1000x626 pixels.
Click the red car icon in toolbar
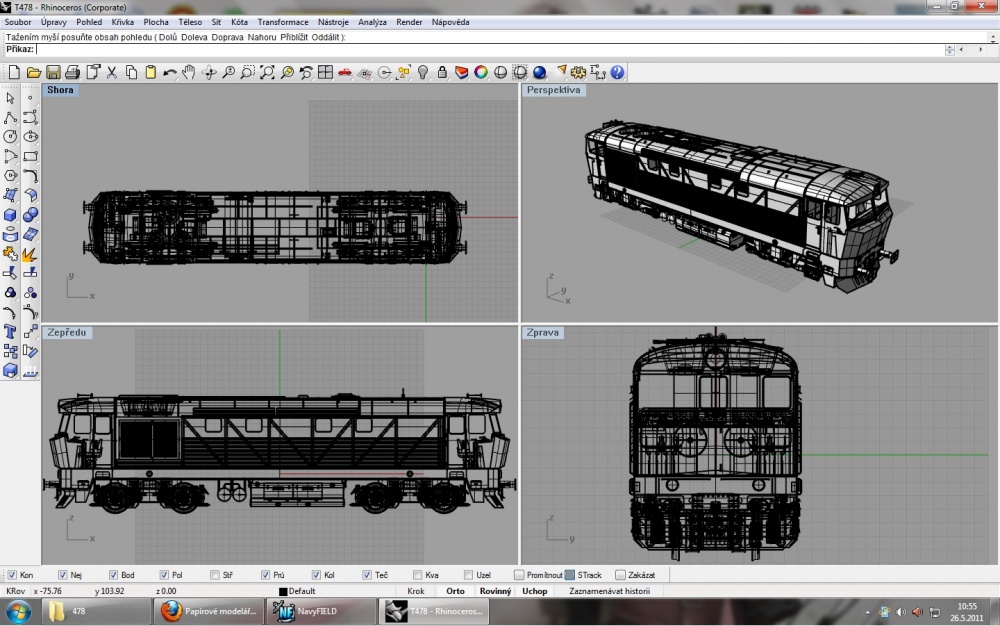(x=345, y=73)
